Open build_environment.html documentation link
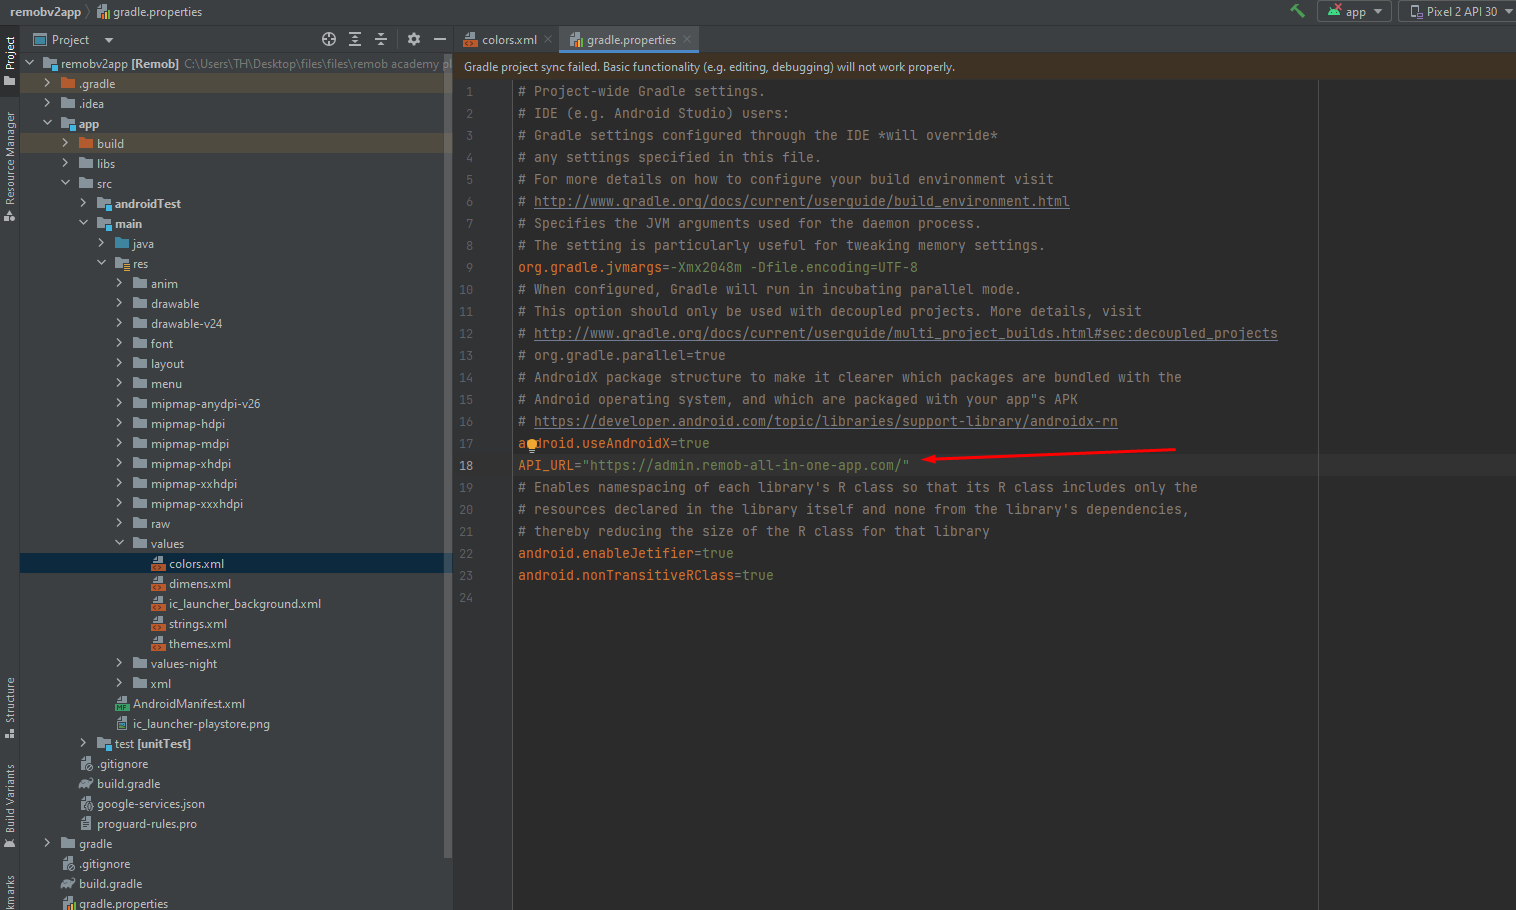The image size is (1516, 910). click(x=801, y=201)
